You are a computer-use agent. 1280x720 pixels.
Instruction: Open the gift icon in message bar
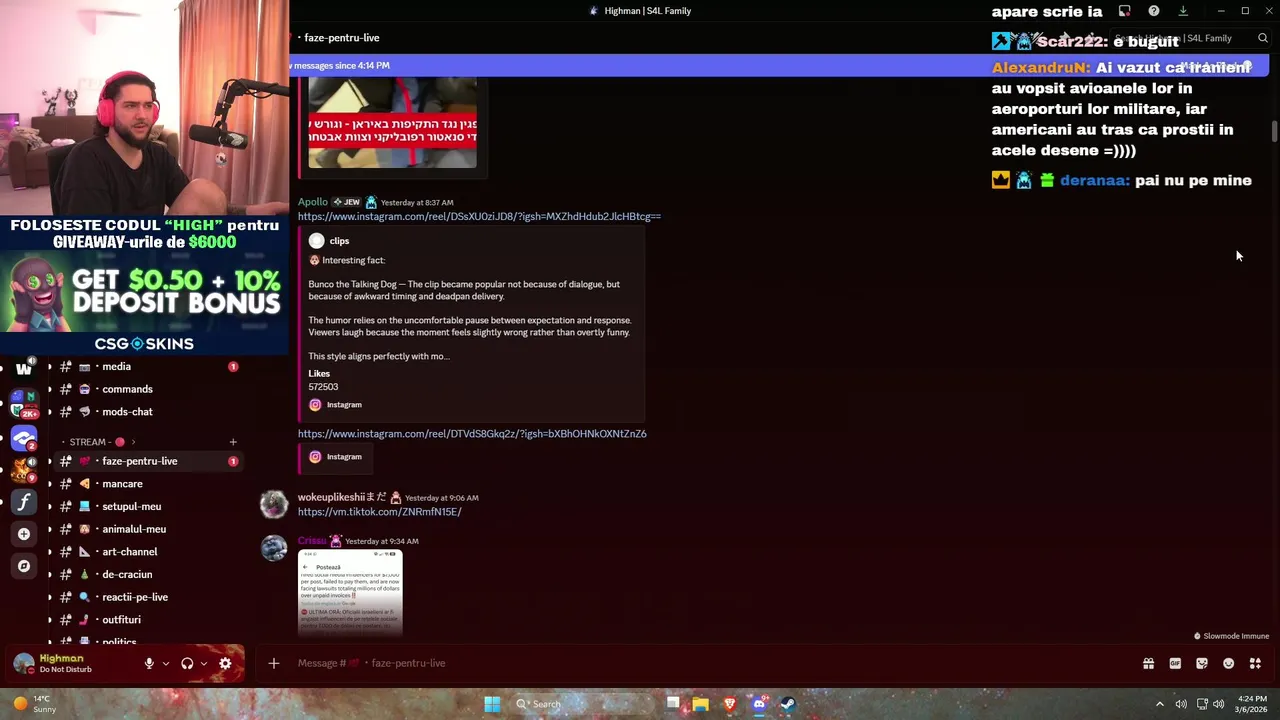pos(1148,663)
